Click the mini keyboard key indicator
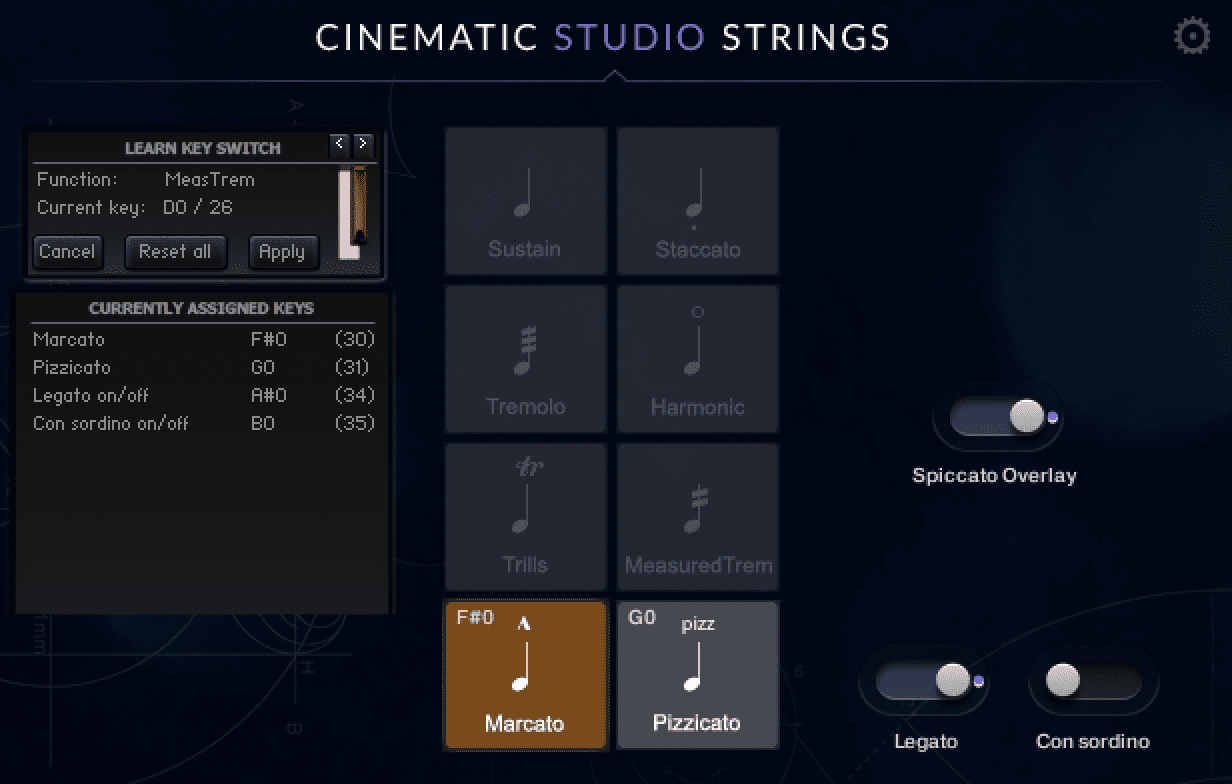This screenshot has width=1232, height=784. click(x=350, y=214)
